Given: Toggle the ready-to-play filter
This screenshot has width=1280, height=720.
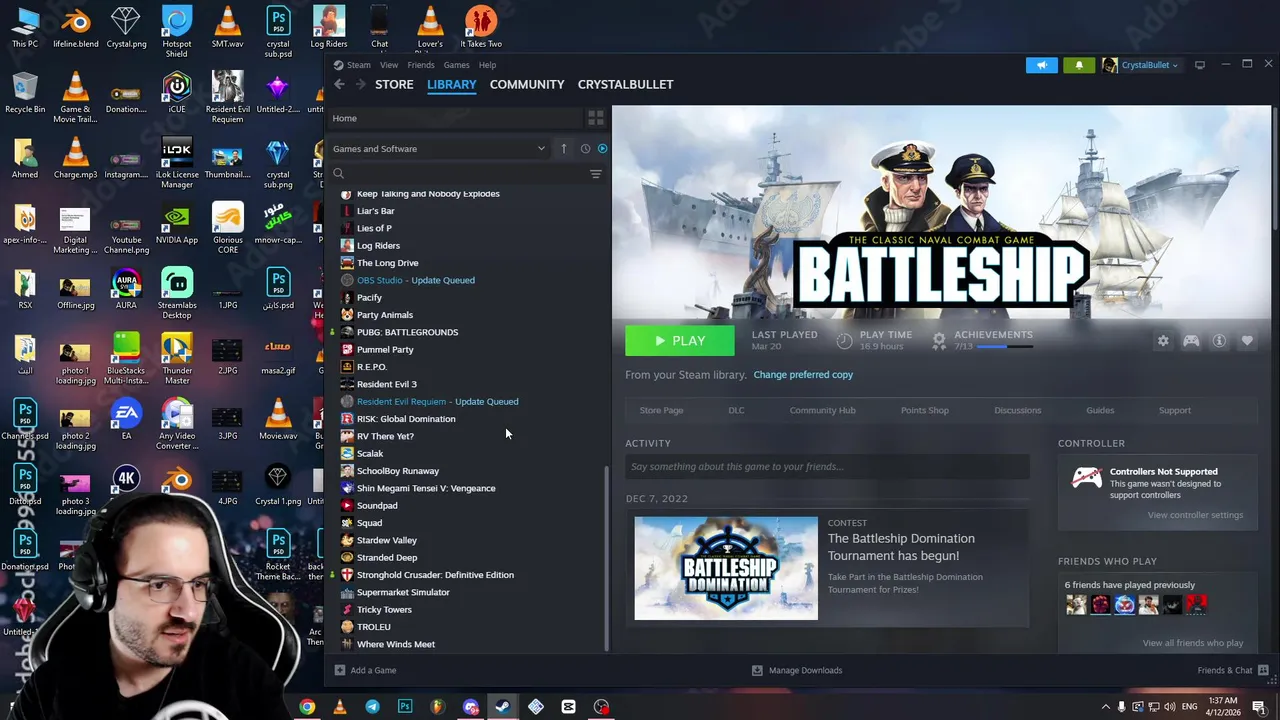Looking at the screenshot, I should (x=602, y=148).
